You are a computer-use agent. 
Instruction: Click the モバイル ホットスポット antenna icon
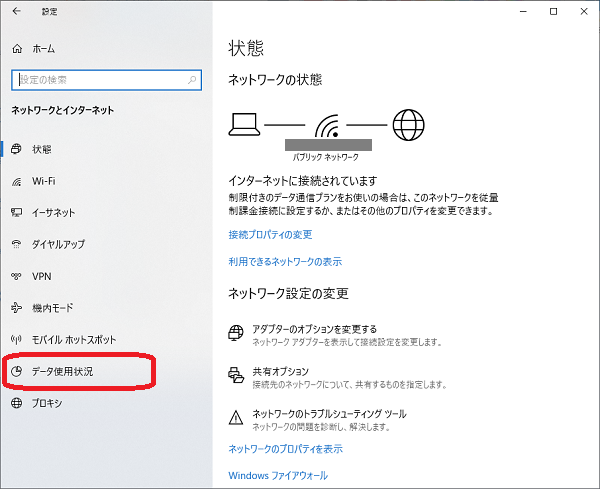[x=16, y=339]
